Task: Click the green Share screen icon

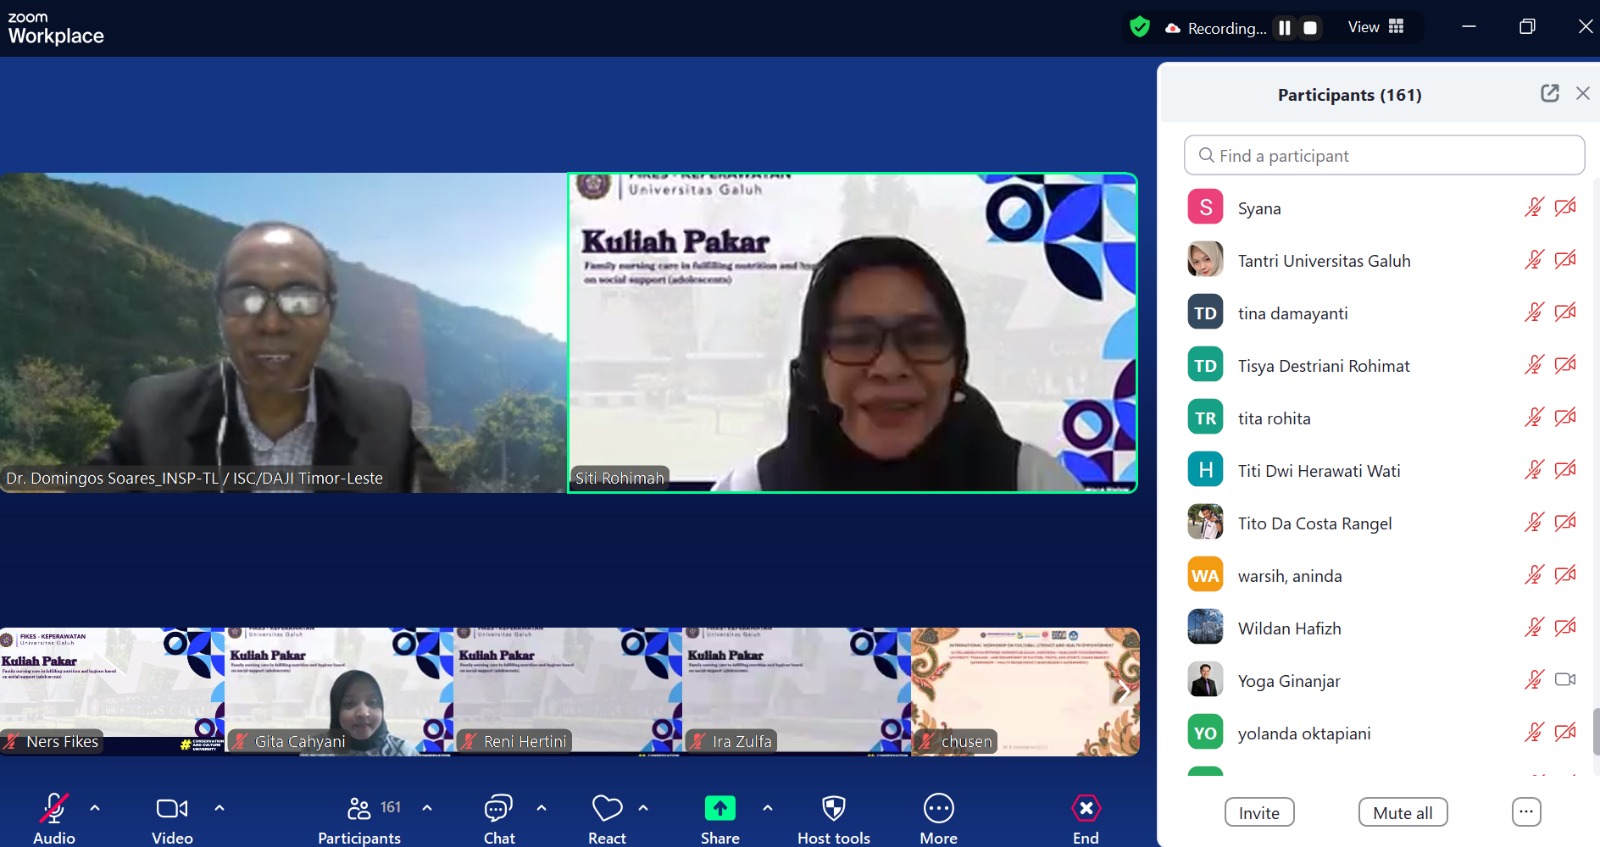Action: coord(720,808)
